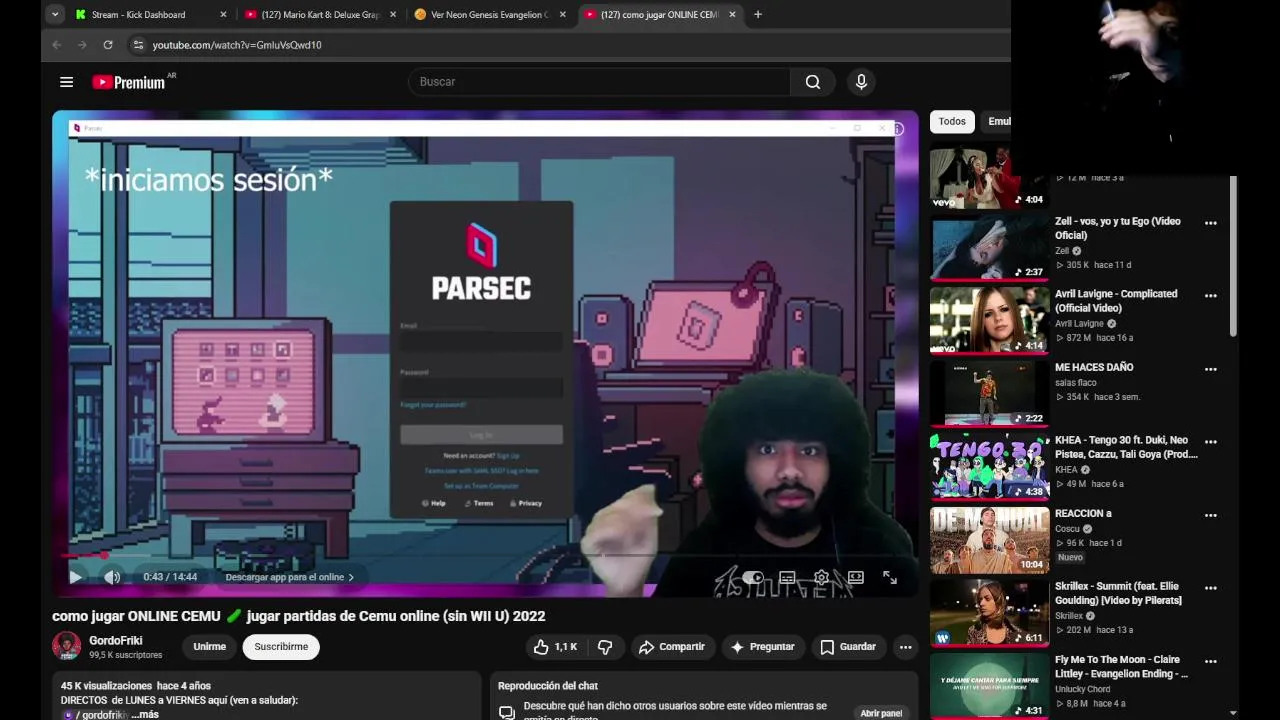Start voice search with microphone icon
The width and height of the screenshot is (1280, 720).
pyautogui.click(x=861, y=82)
